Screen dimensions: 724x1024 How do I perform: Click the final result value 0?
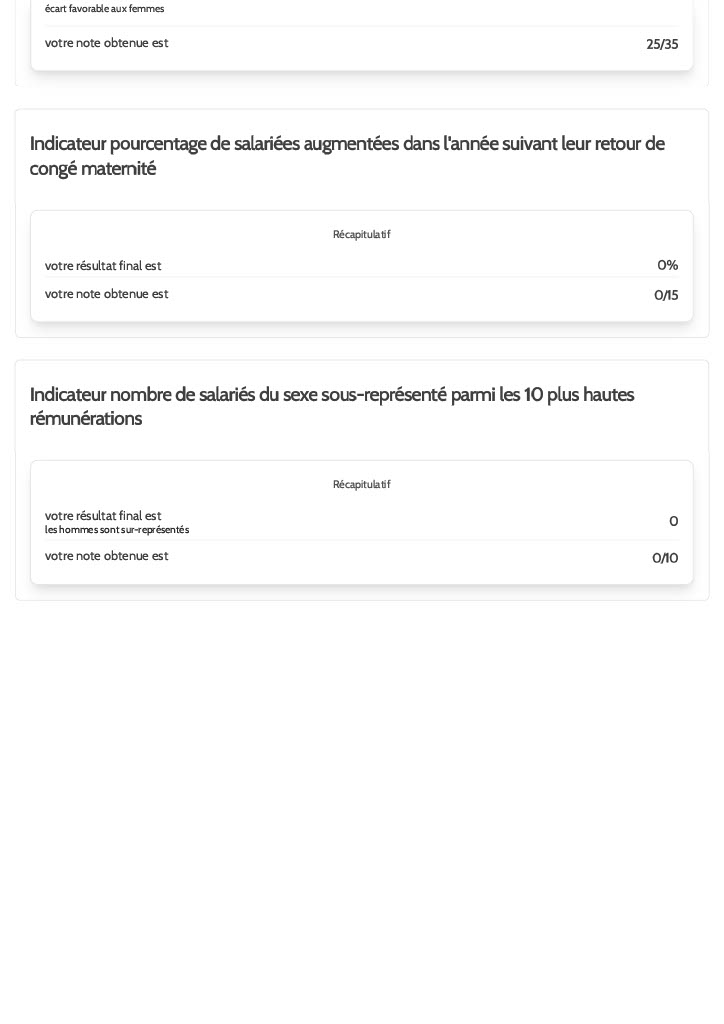[x=674, y=521]
